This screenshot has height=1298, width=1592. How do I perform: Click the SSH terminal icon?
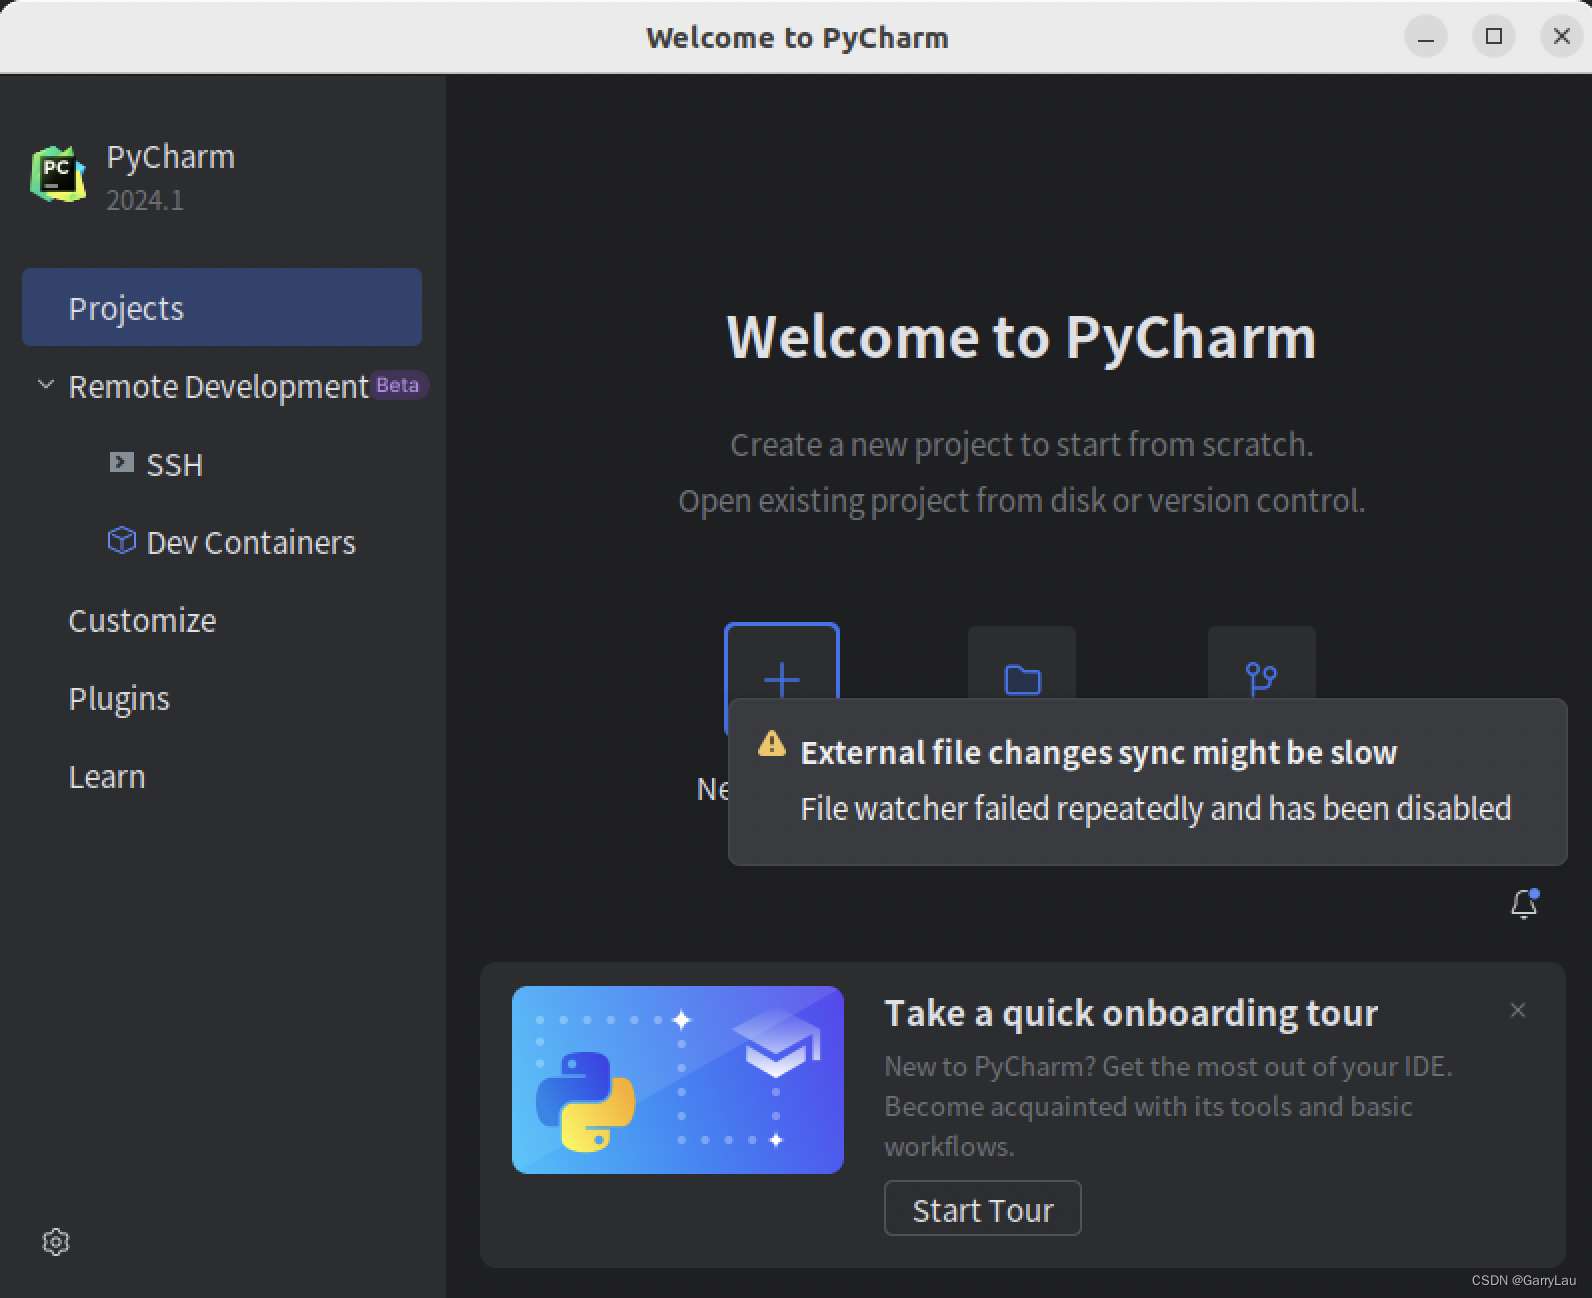pyautogui.click(x=121, y=462)
